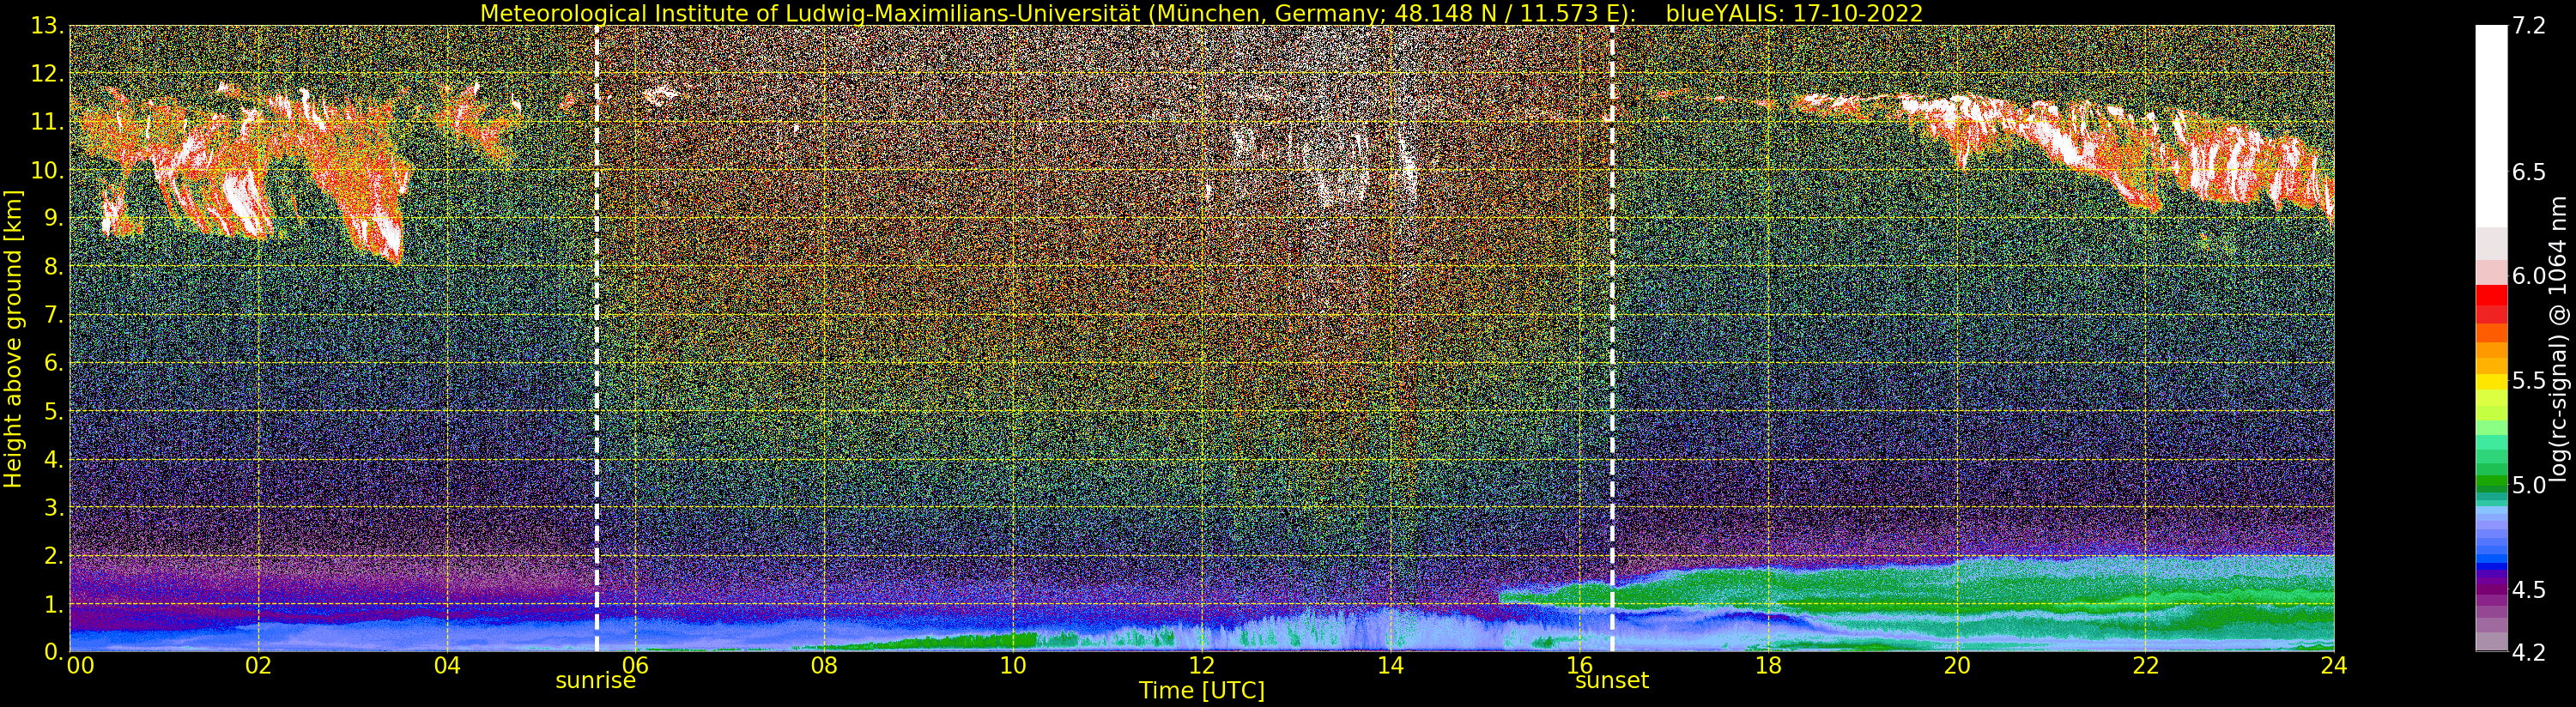2576x707 pixels.
Task: Click the height axis tick '8.'
Action: pos(54,267)
